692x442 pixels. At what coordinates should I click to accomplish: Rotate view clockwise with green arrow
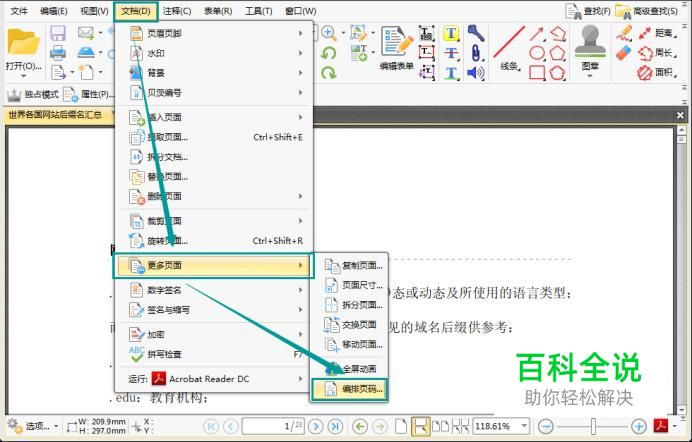point(328,72)
